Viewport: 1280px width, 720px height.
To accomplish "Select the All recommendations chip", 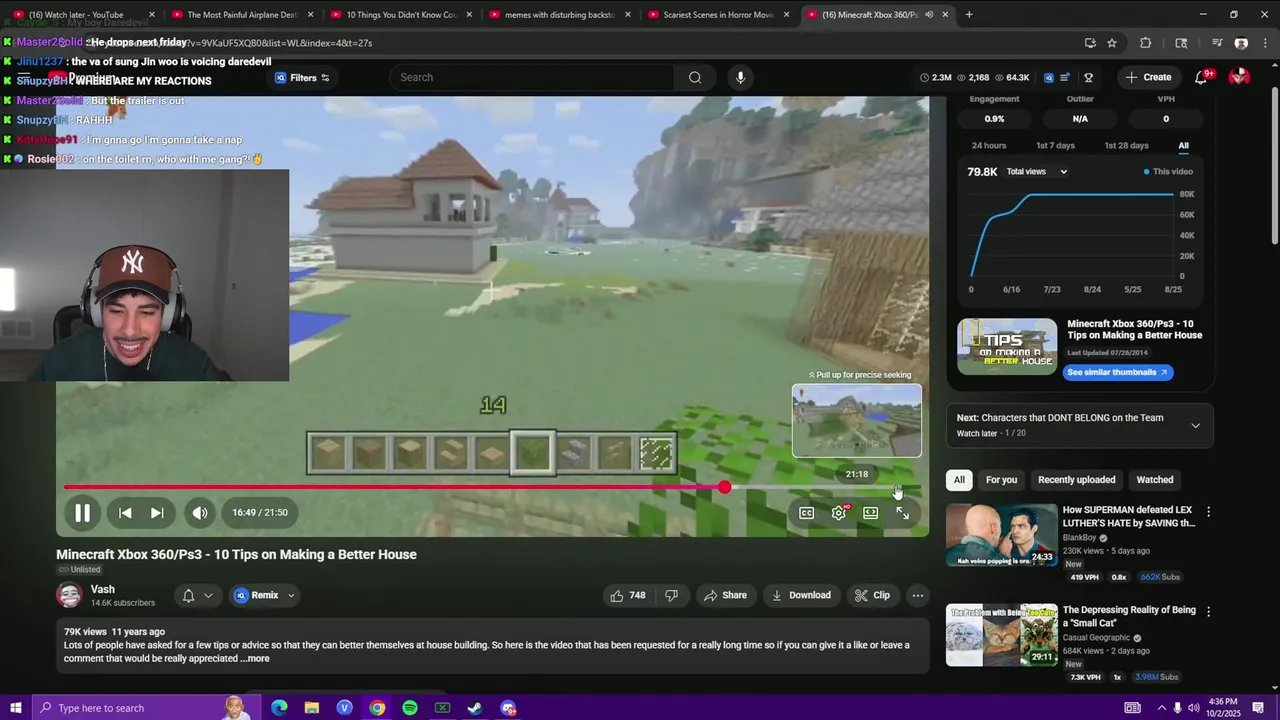I will pyautogui.click(x=959, y=480).
